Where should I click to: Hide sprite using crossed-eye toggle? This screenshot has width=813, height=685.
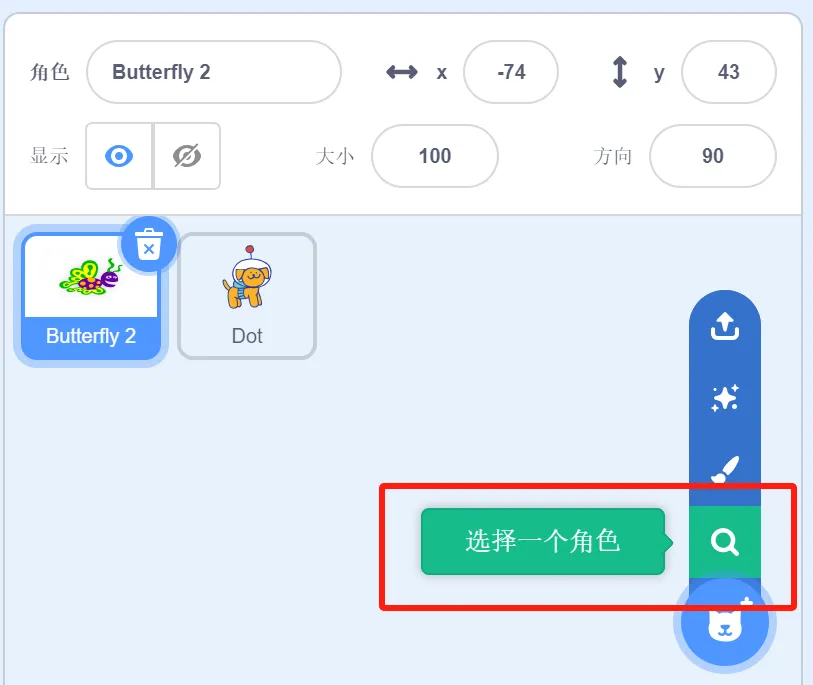point(187,156)
